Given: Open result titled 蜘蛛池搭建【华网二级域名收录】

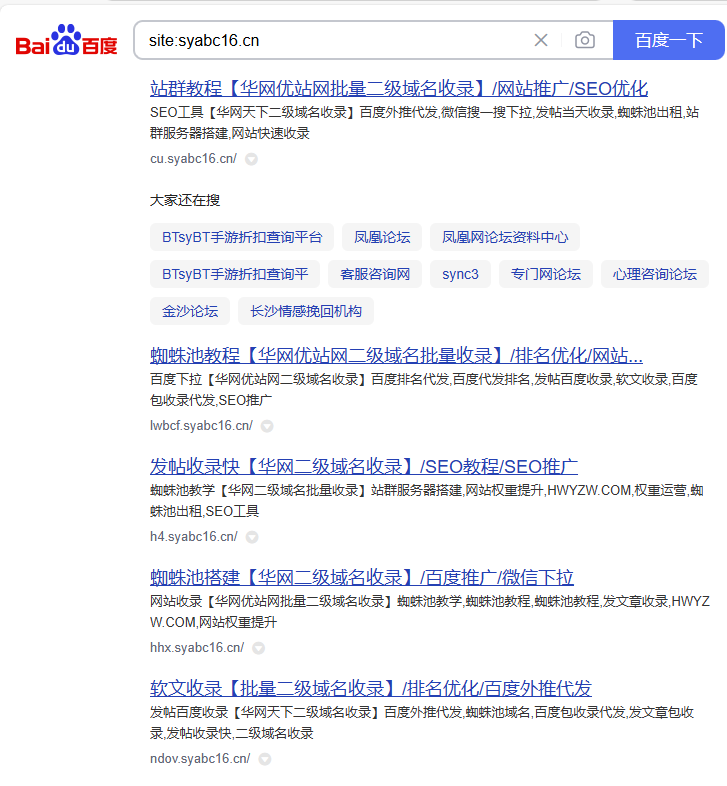Looking at the screenshot, I should 361,578.
